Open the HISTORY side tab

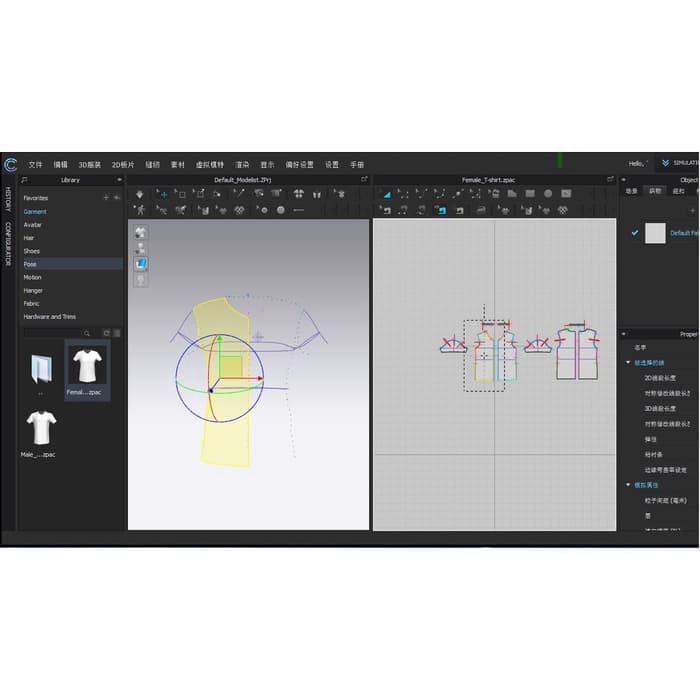pyautogui.click(x=8, y=199)
